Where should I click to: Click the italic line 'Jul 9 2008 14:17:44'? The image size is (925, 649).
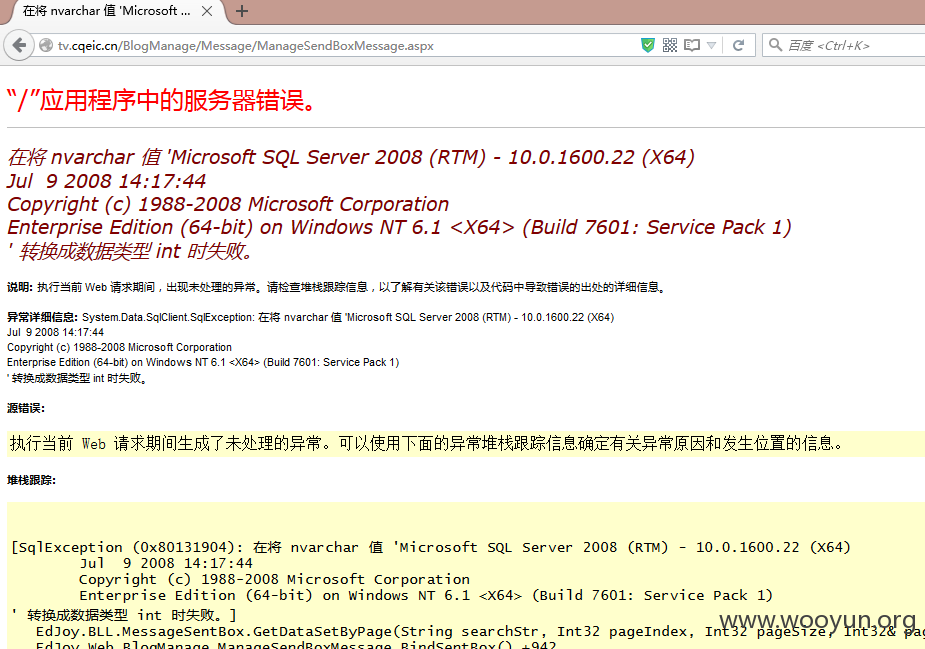coord(107,181)
